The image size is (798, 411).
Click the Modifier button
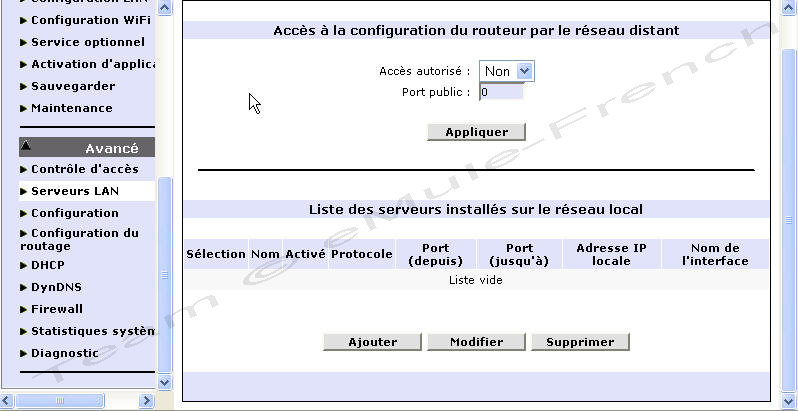[476, 342]
